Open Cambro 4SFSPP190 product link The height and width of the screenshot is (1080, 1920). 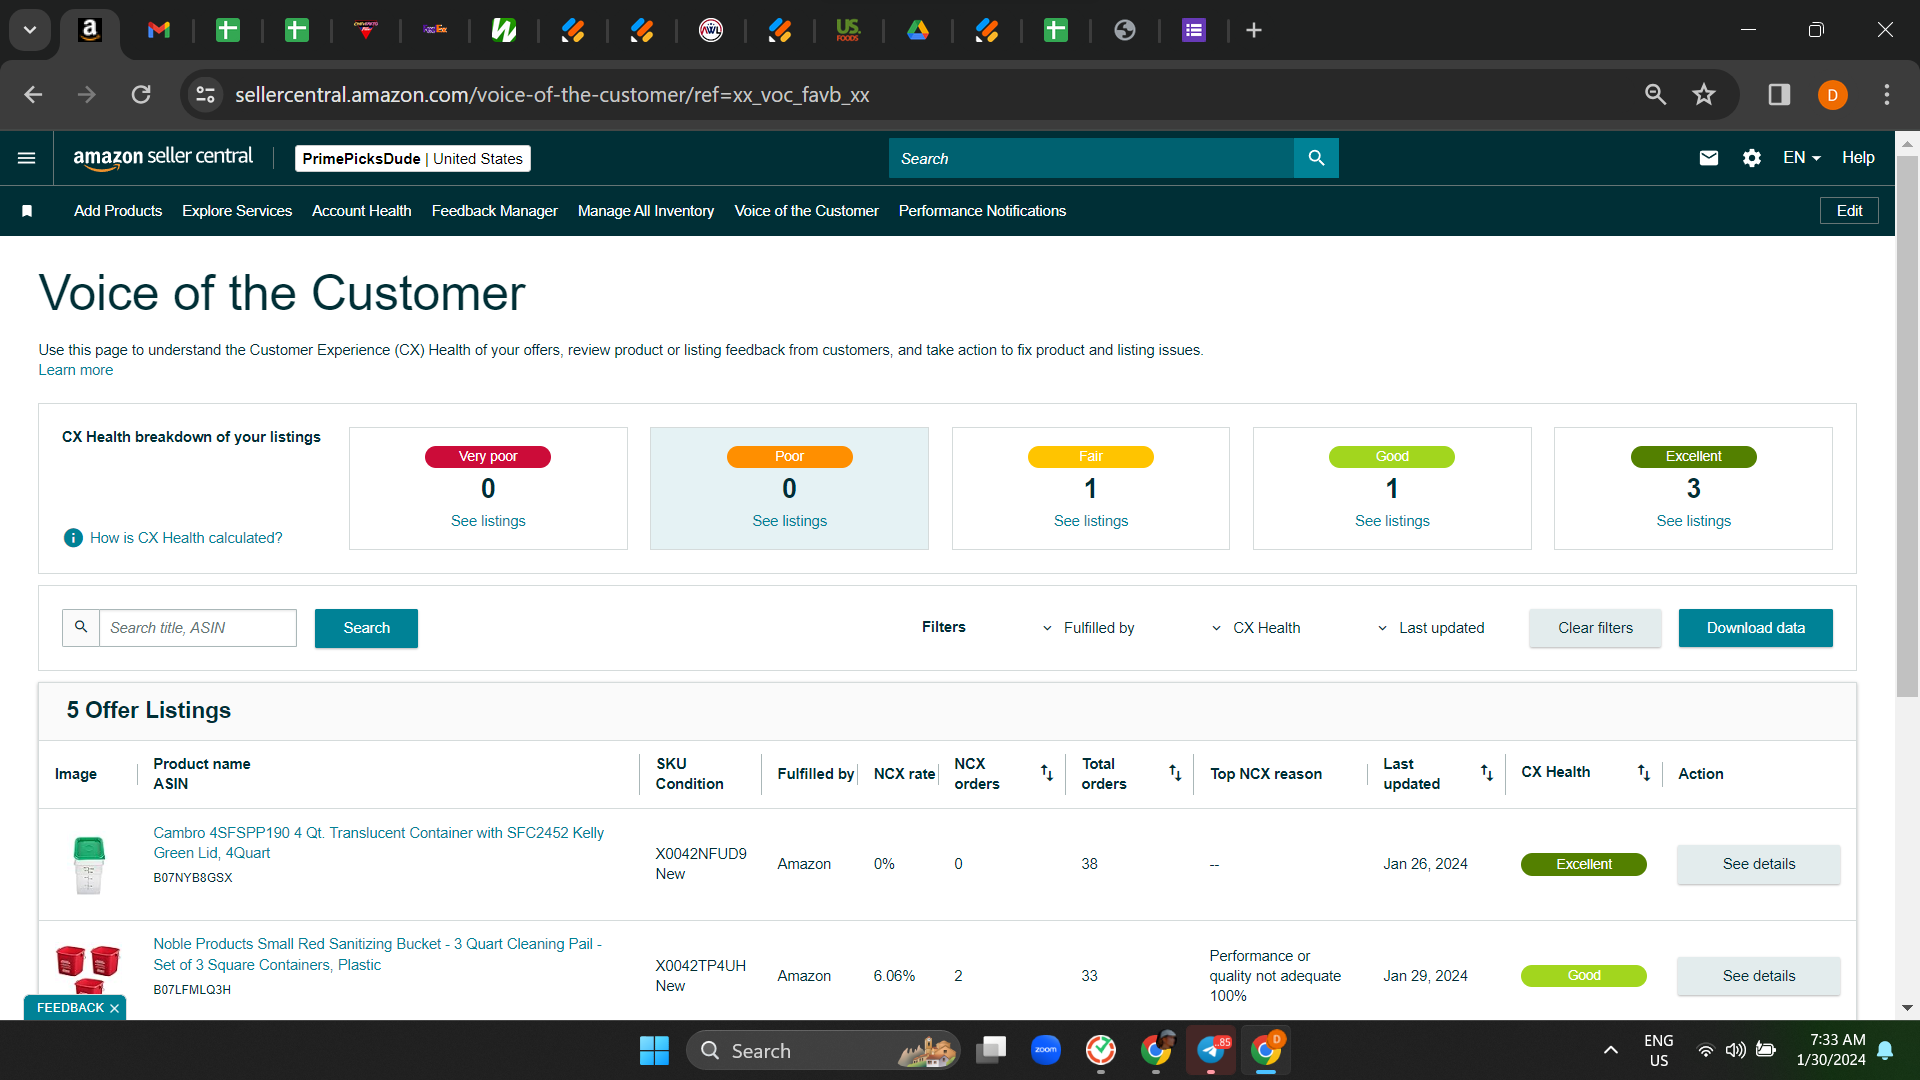379,843
